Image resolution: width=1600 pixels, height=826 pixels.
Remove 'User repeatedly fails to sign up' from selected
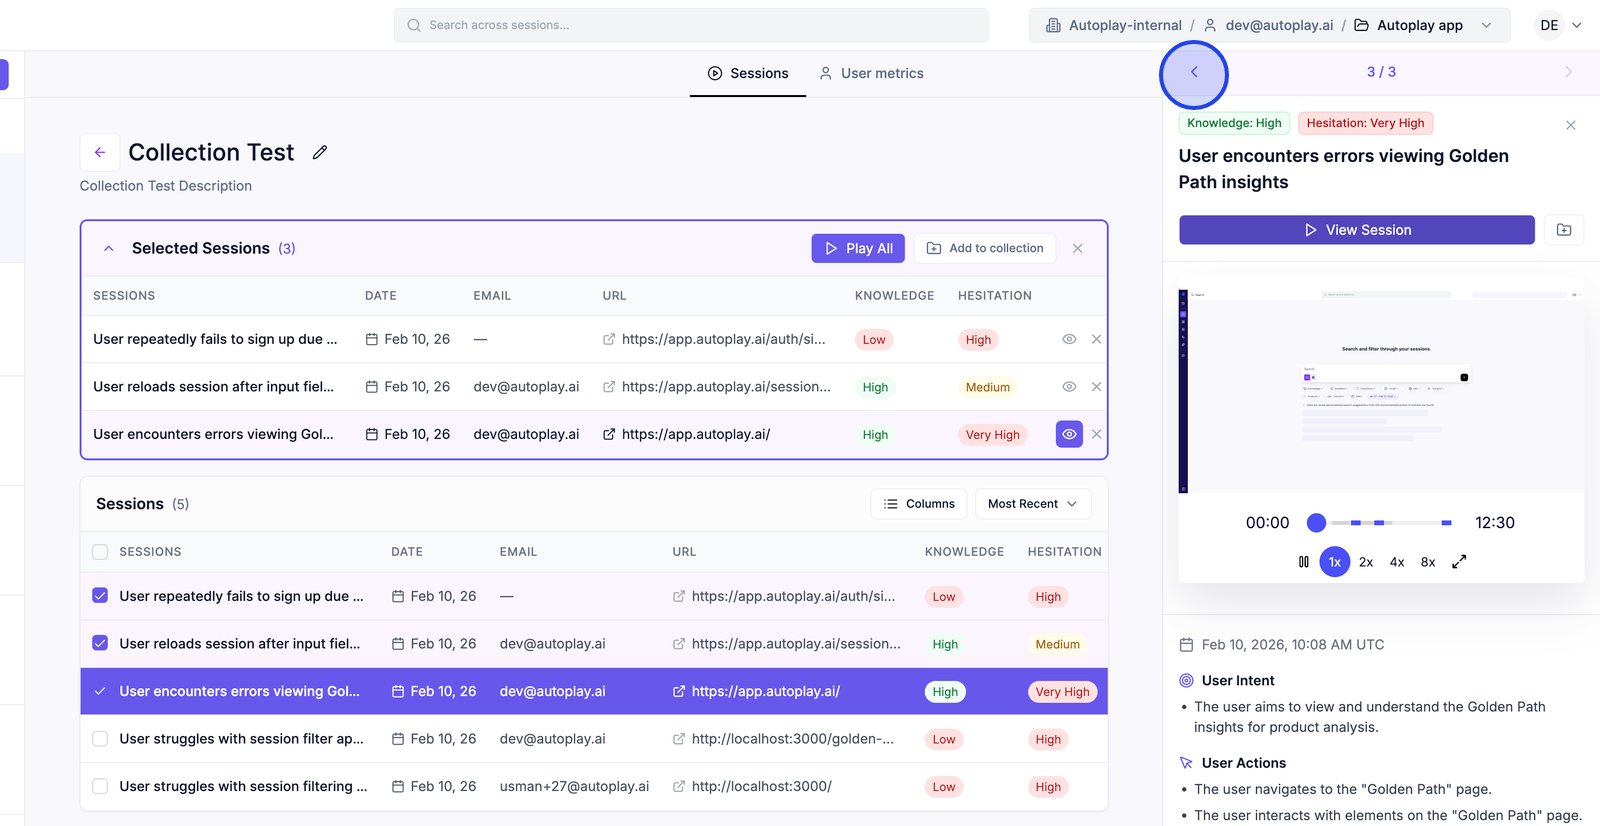[x=1096, y=339]
